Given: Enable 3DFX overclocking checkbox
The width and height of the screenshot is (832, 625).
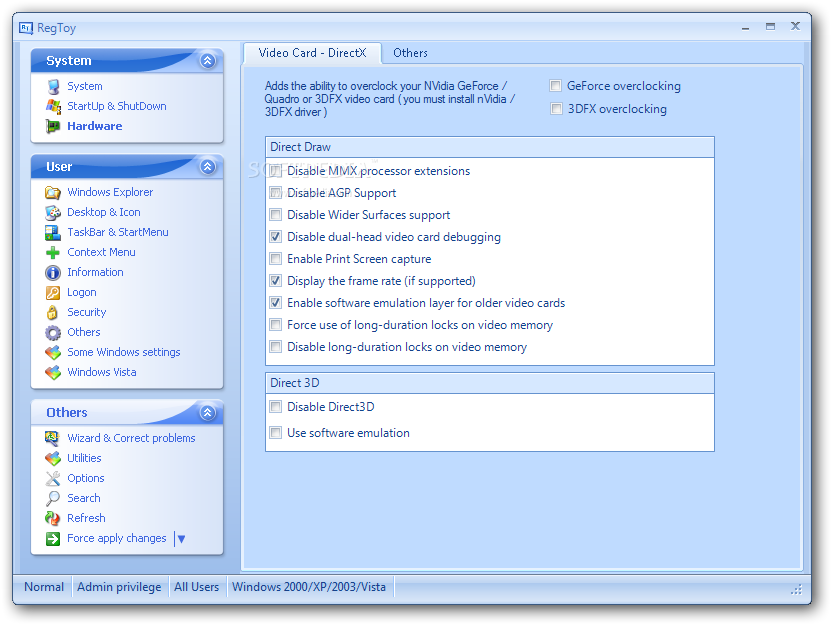Looking at the screenshot, I should pyautogui.click(x=556, y=109).
